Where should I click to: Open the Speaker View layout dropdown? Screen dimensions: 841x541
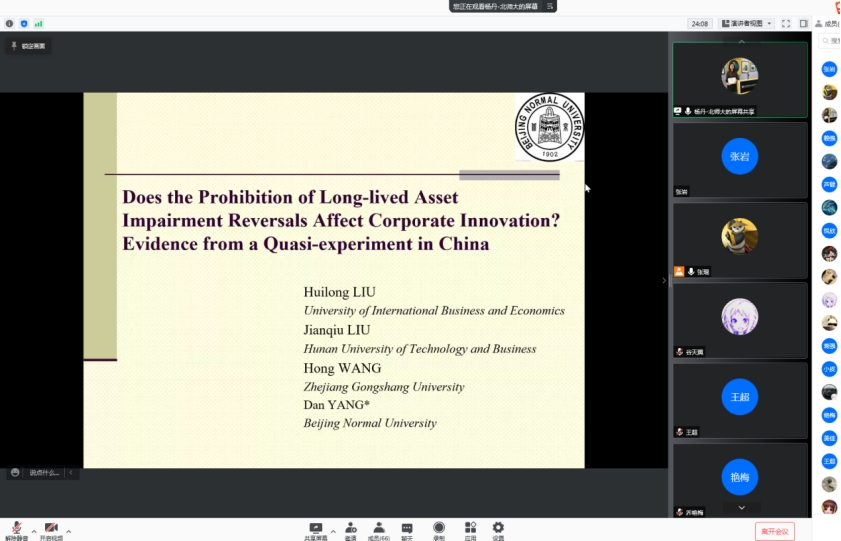click(x=747, y=23)
